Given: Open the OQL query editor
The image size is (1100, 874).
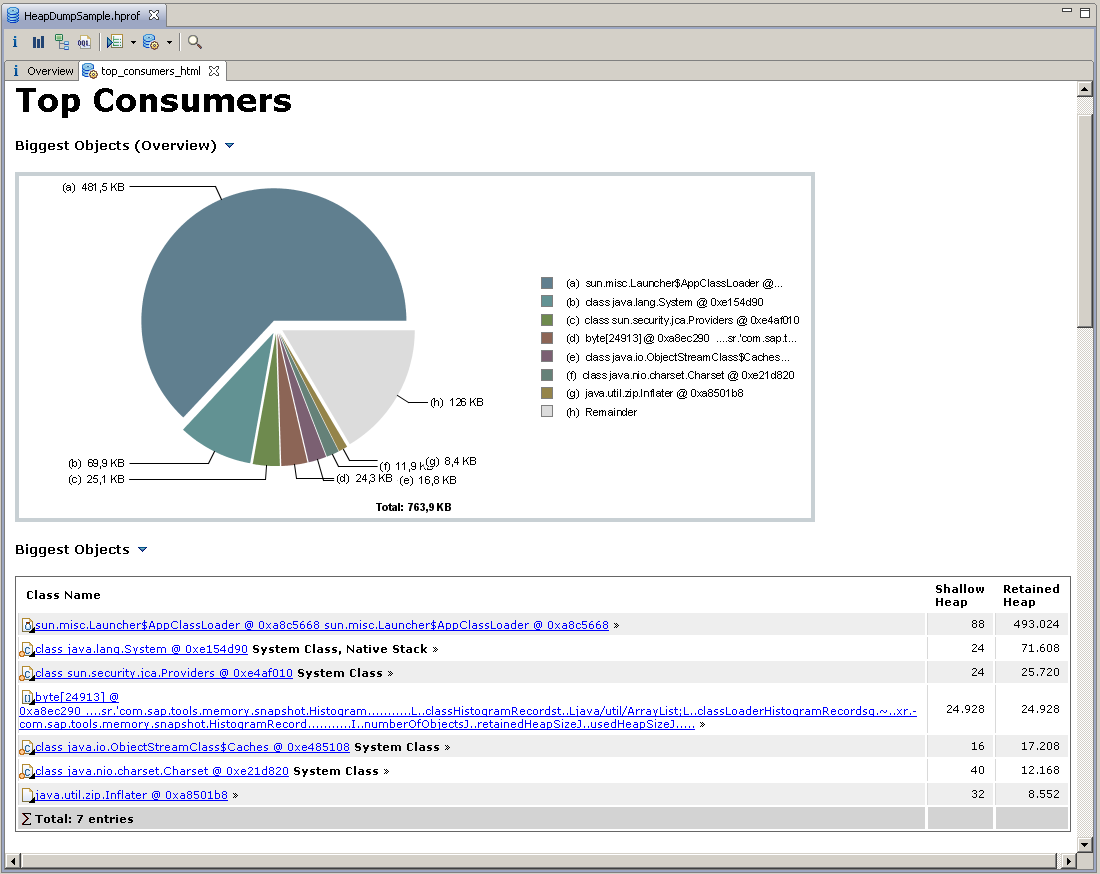Looking at the screenshot, I should pos(84,44).
